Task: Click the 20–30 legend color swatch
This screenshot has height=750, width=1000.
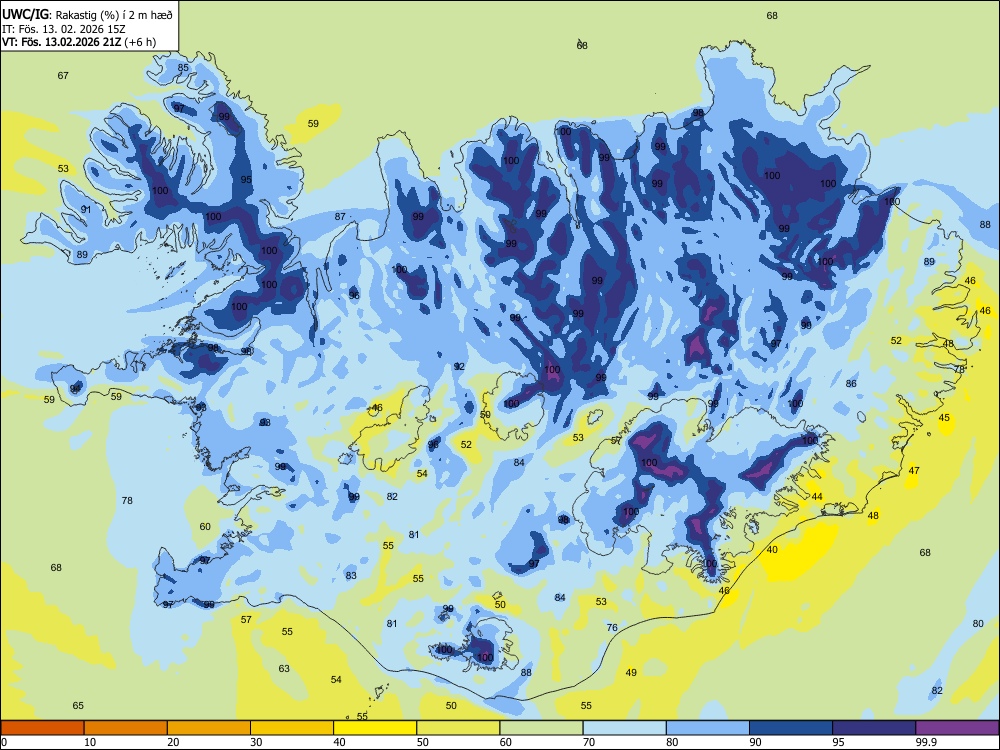Action: coord(209,728)
